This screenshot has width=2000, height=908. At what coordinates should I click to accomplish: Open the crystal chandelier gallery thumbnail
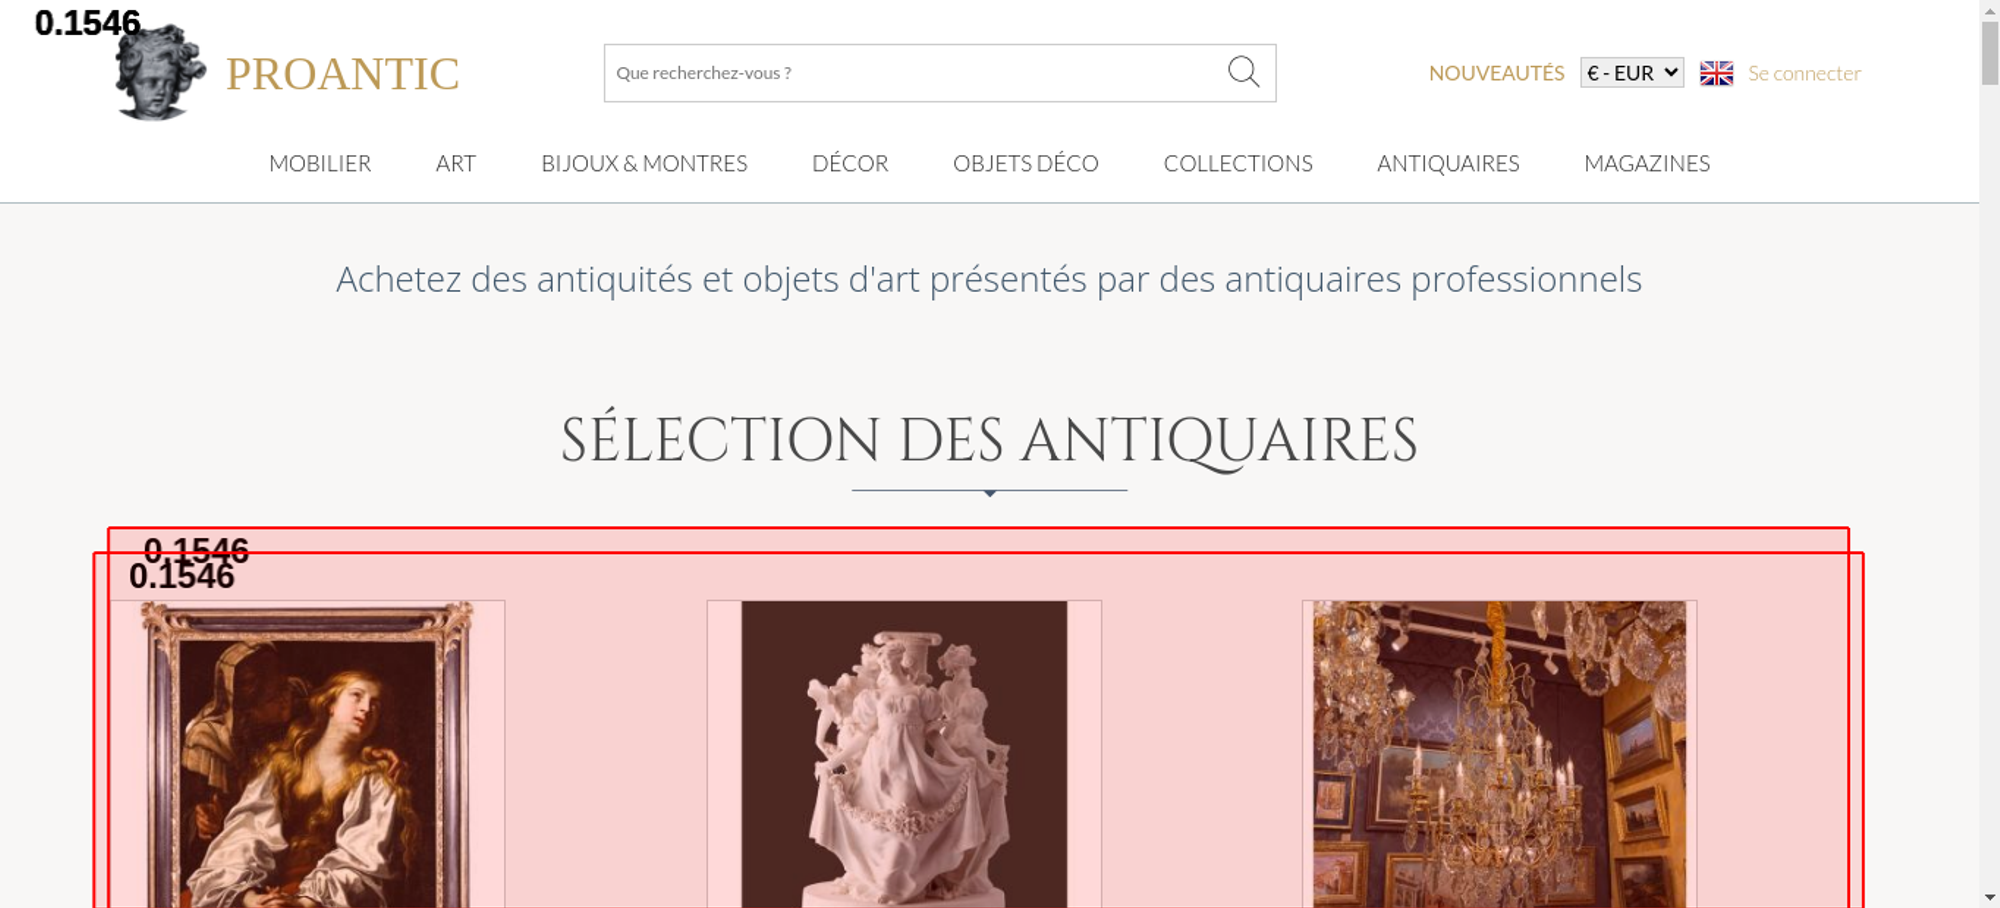click(1499, 754)
